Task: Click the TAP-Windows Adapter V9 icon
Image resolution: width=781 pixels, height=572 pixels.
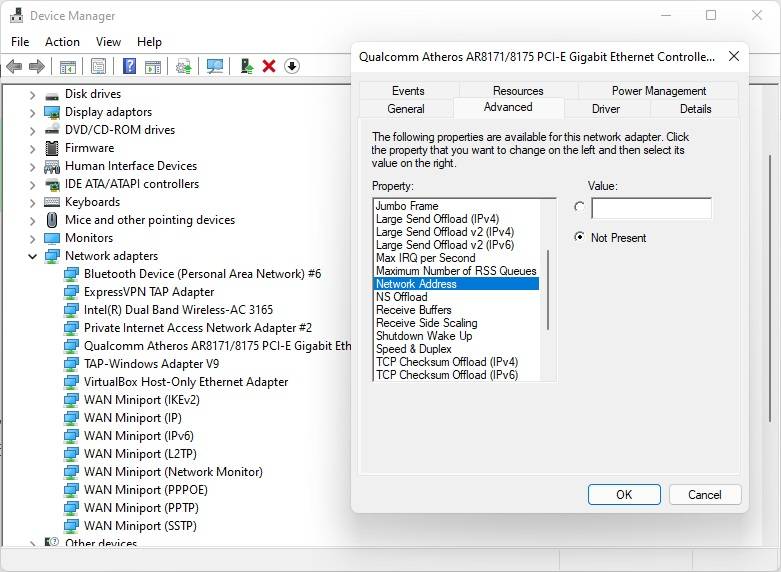Action: pyautogui.click(x=71, y=364)
